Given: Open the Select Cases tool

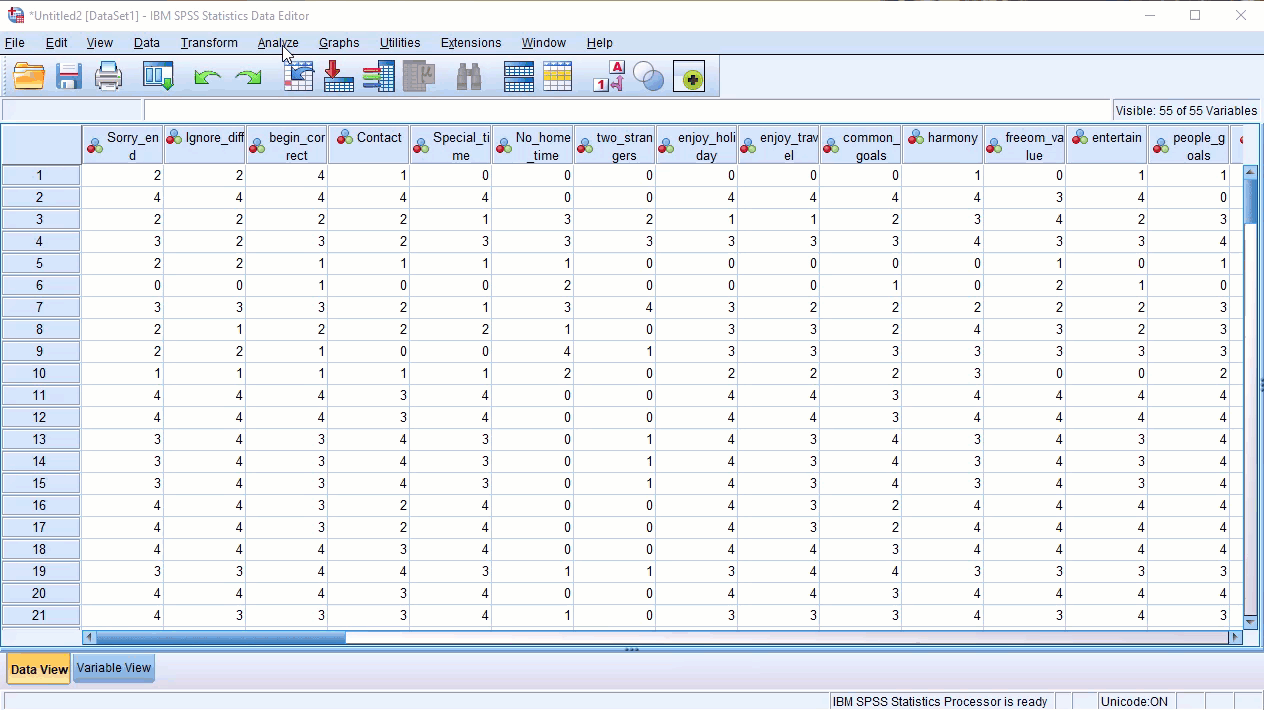Looking at the screenshot, I should pos(558,76).
